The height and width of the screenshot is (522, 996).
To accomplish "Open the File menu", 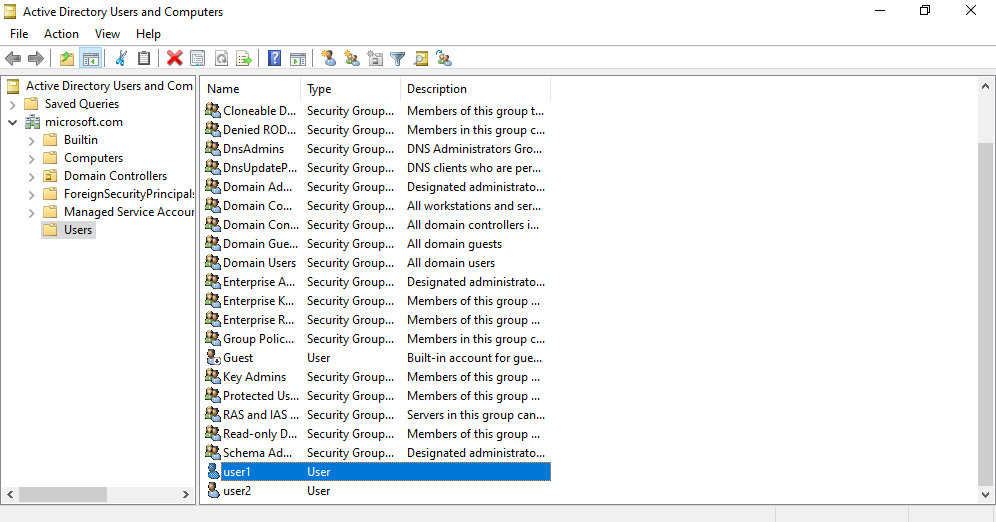I will click(19, 34).
